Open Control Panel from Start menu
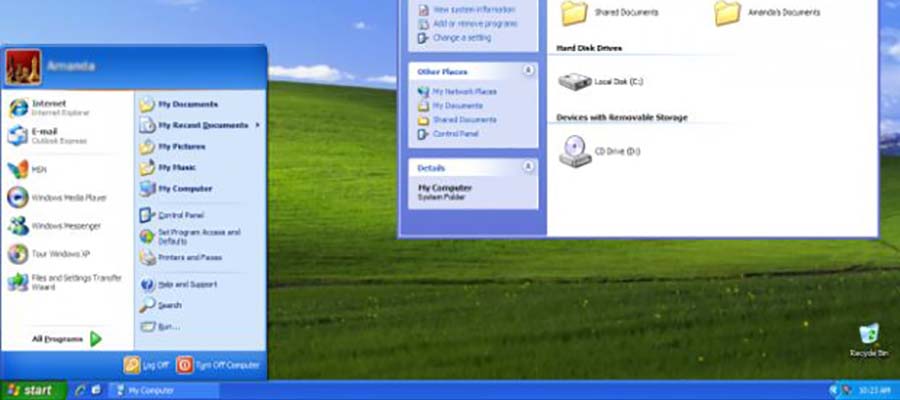Screen dimensions: 900x400 click(200, 215)
